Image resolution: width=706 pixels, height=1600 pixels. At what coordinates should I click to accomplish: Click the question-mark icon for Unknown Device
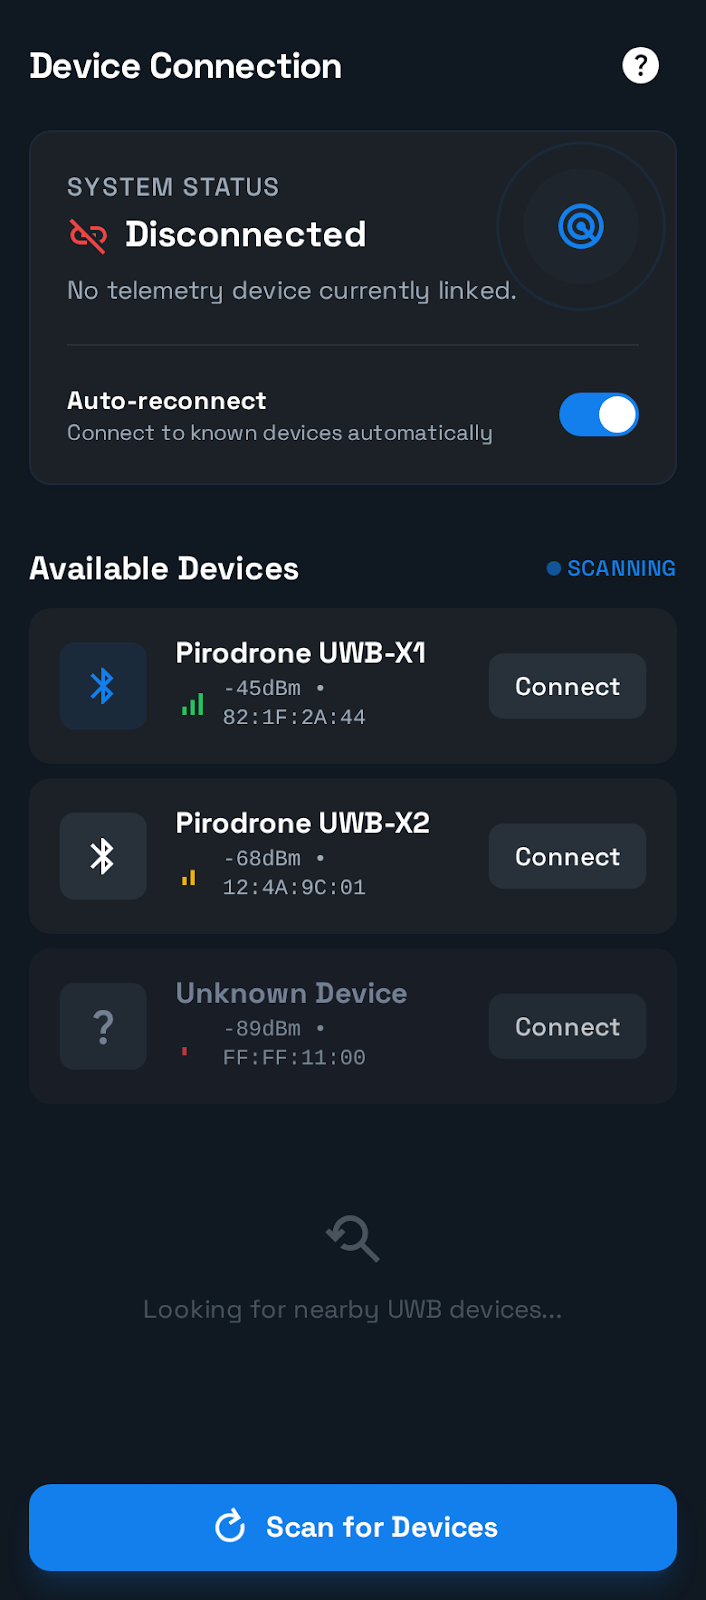[x=103, y=1026]
